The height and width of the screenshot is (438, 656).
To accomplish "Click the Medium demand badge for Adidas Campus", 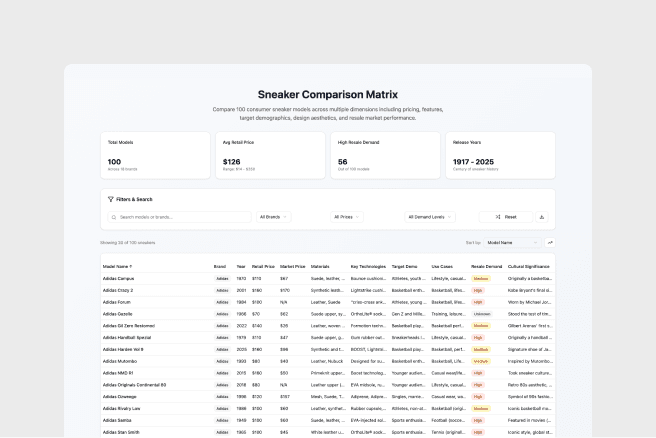I will tap(481, 279).
